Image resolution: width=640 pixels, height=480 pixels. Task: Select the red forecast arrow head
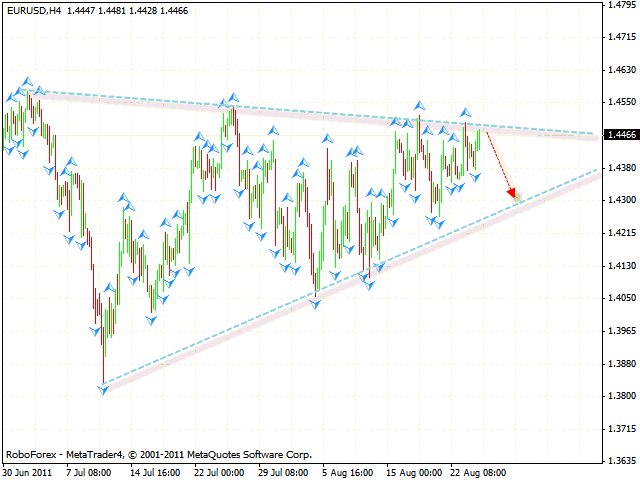point(511,193)
